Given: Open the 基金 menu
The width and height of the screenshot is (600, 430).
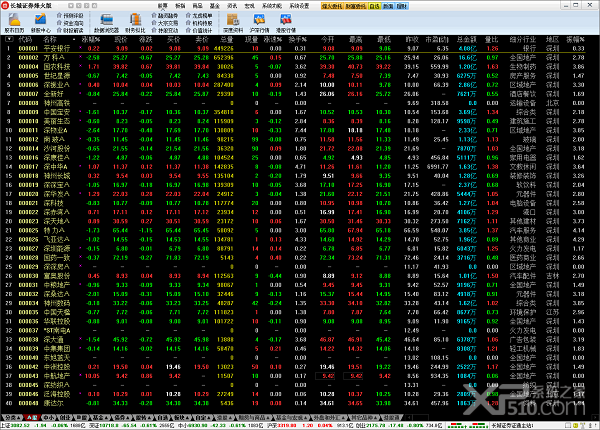Looking at the screenshot, I should 215,6.
